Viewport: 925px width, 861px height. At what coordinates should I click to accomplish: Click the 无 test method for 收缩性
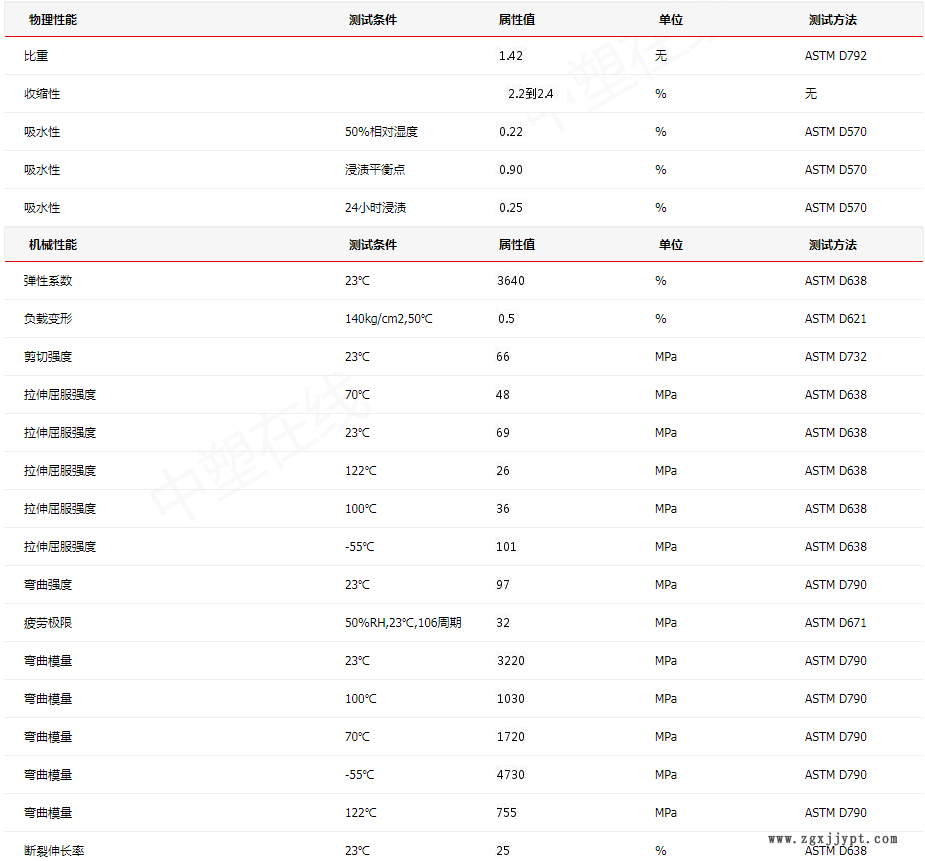pos(811,94)
